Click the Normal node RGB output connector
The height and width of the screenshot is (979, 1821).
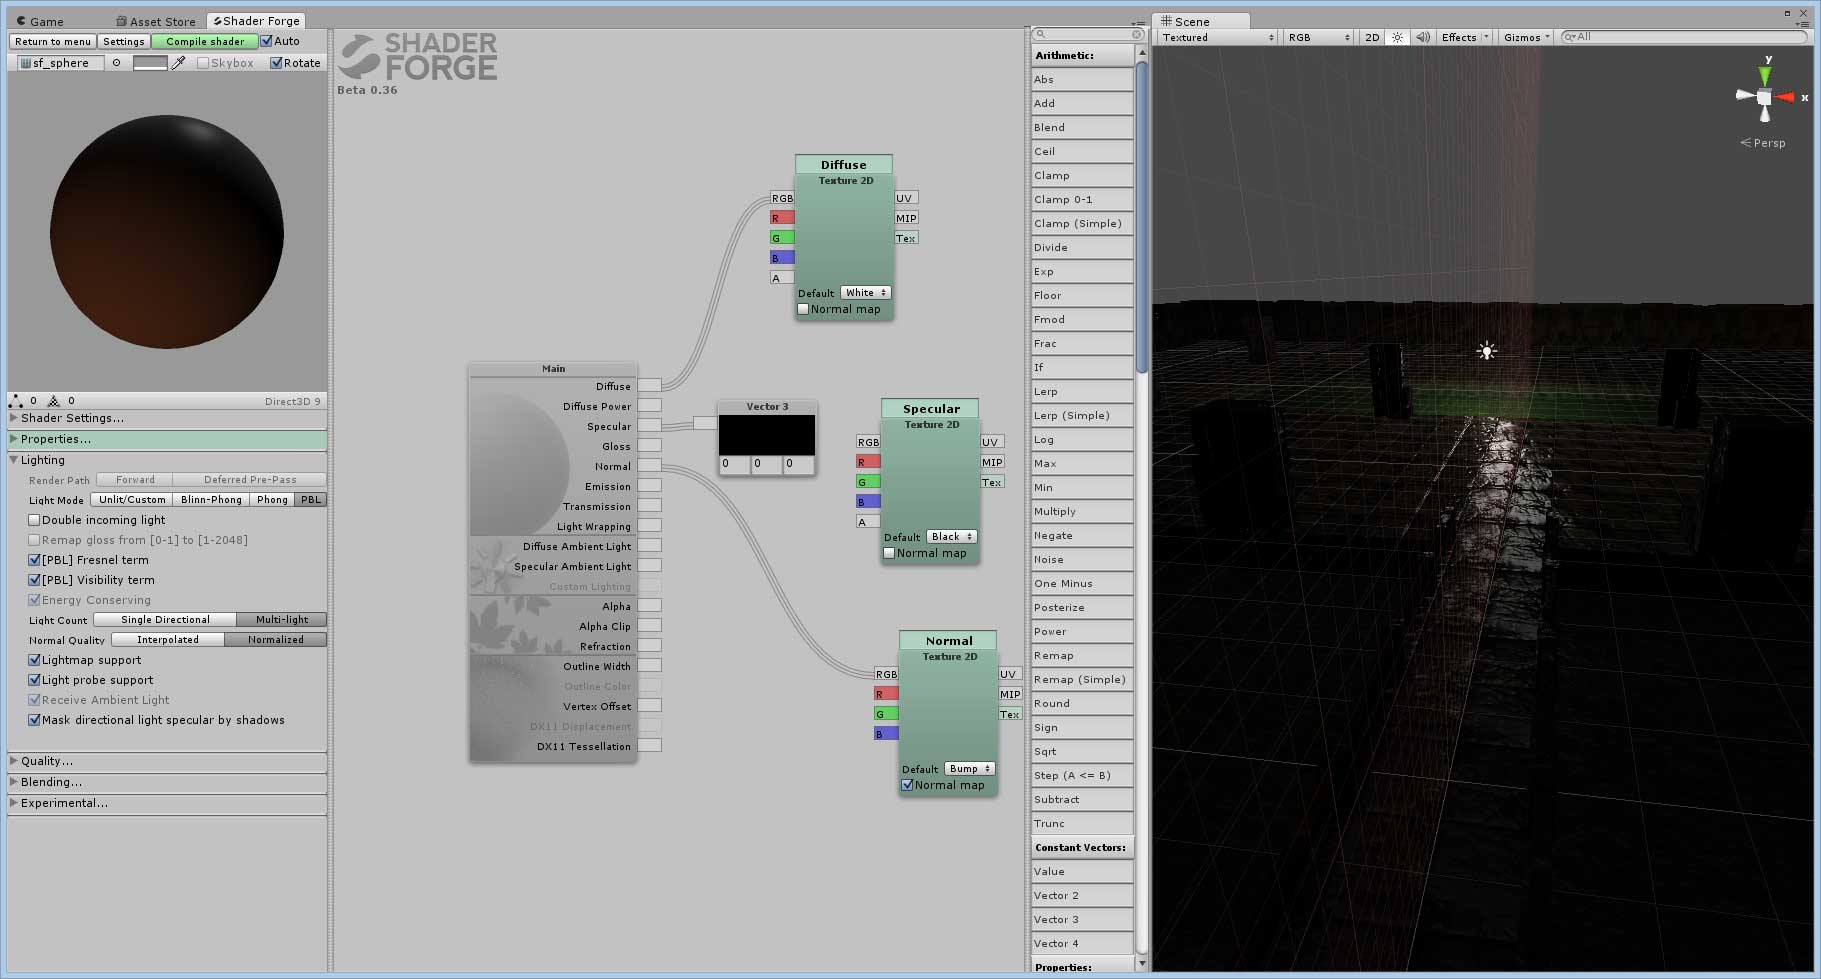[x=886, y=674]
